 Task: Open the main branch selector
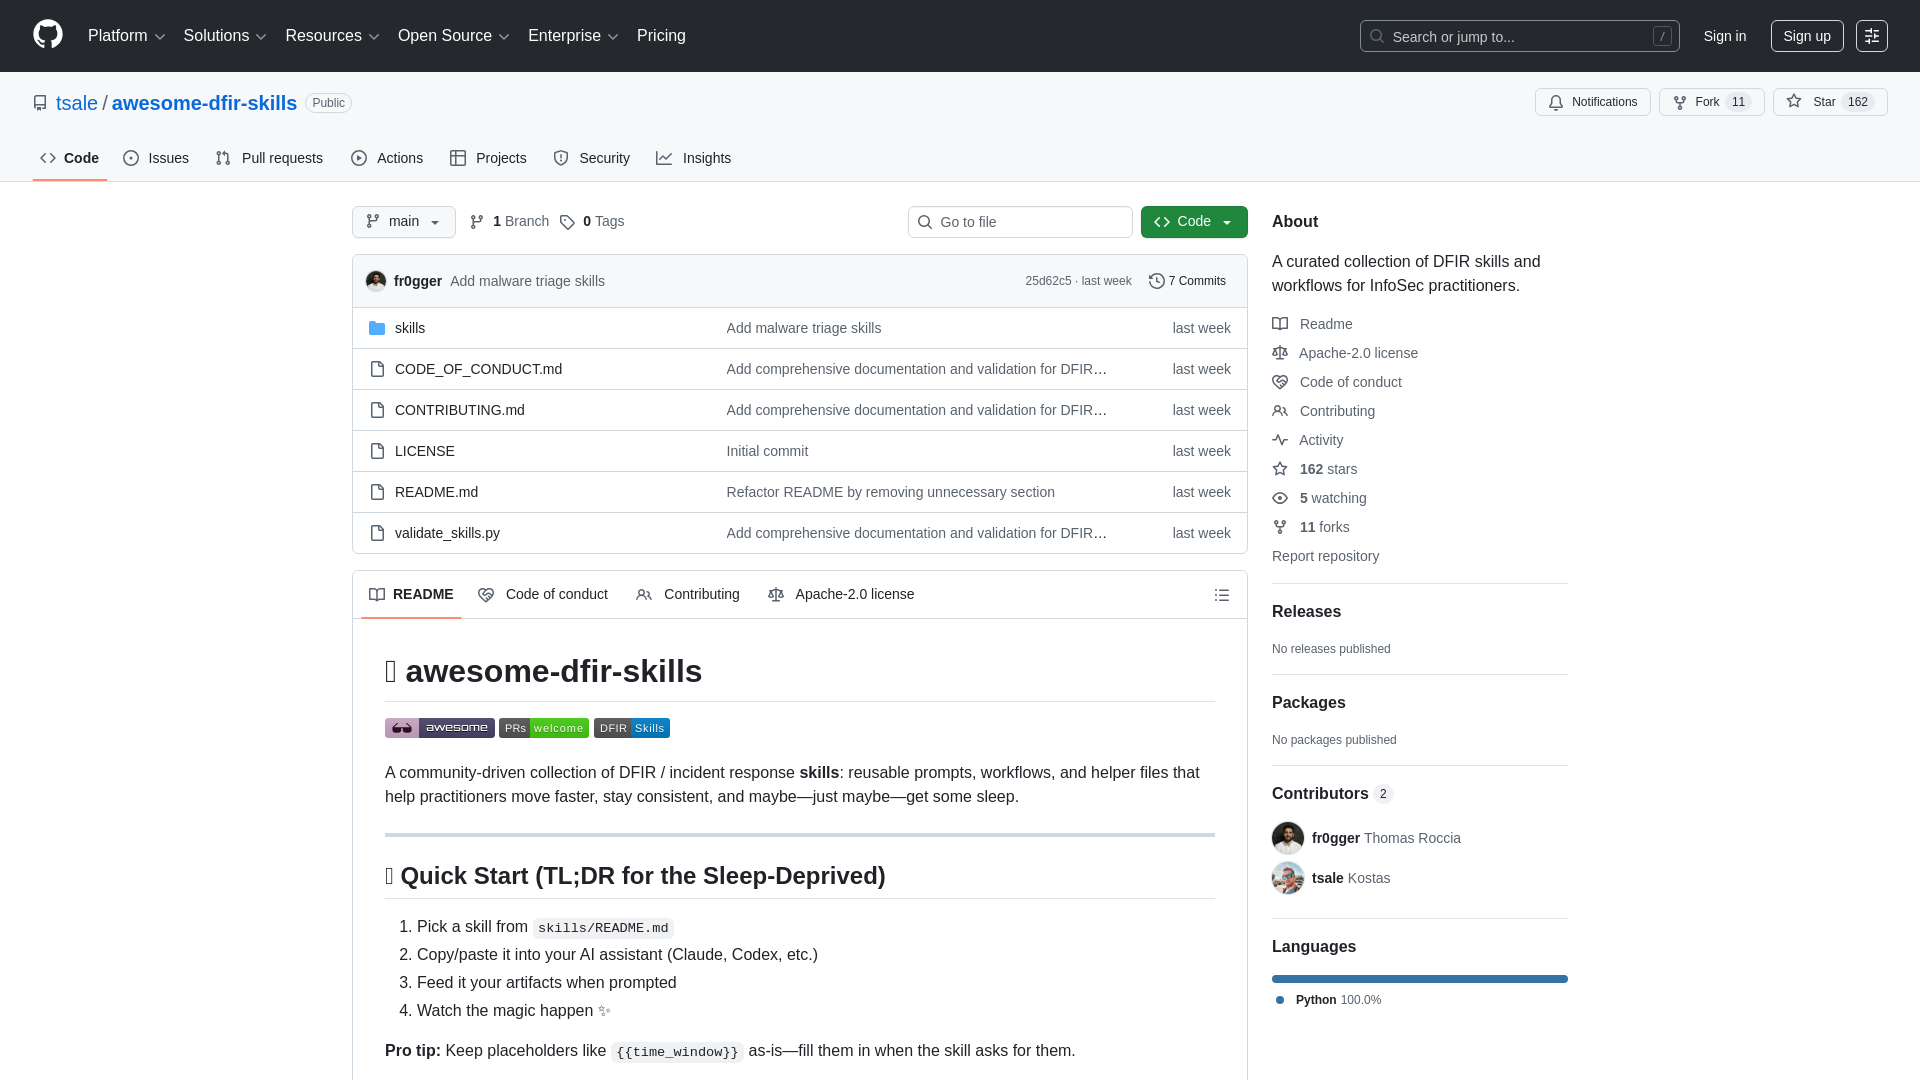(x=403, y=221)
